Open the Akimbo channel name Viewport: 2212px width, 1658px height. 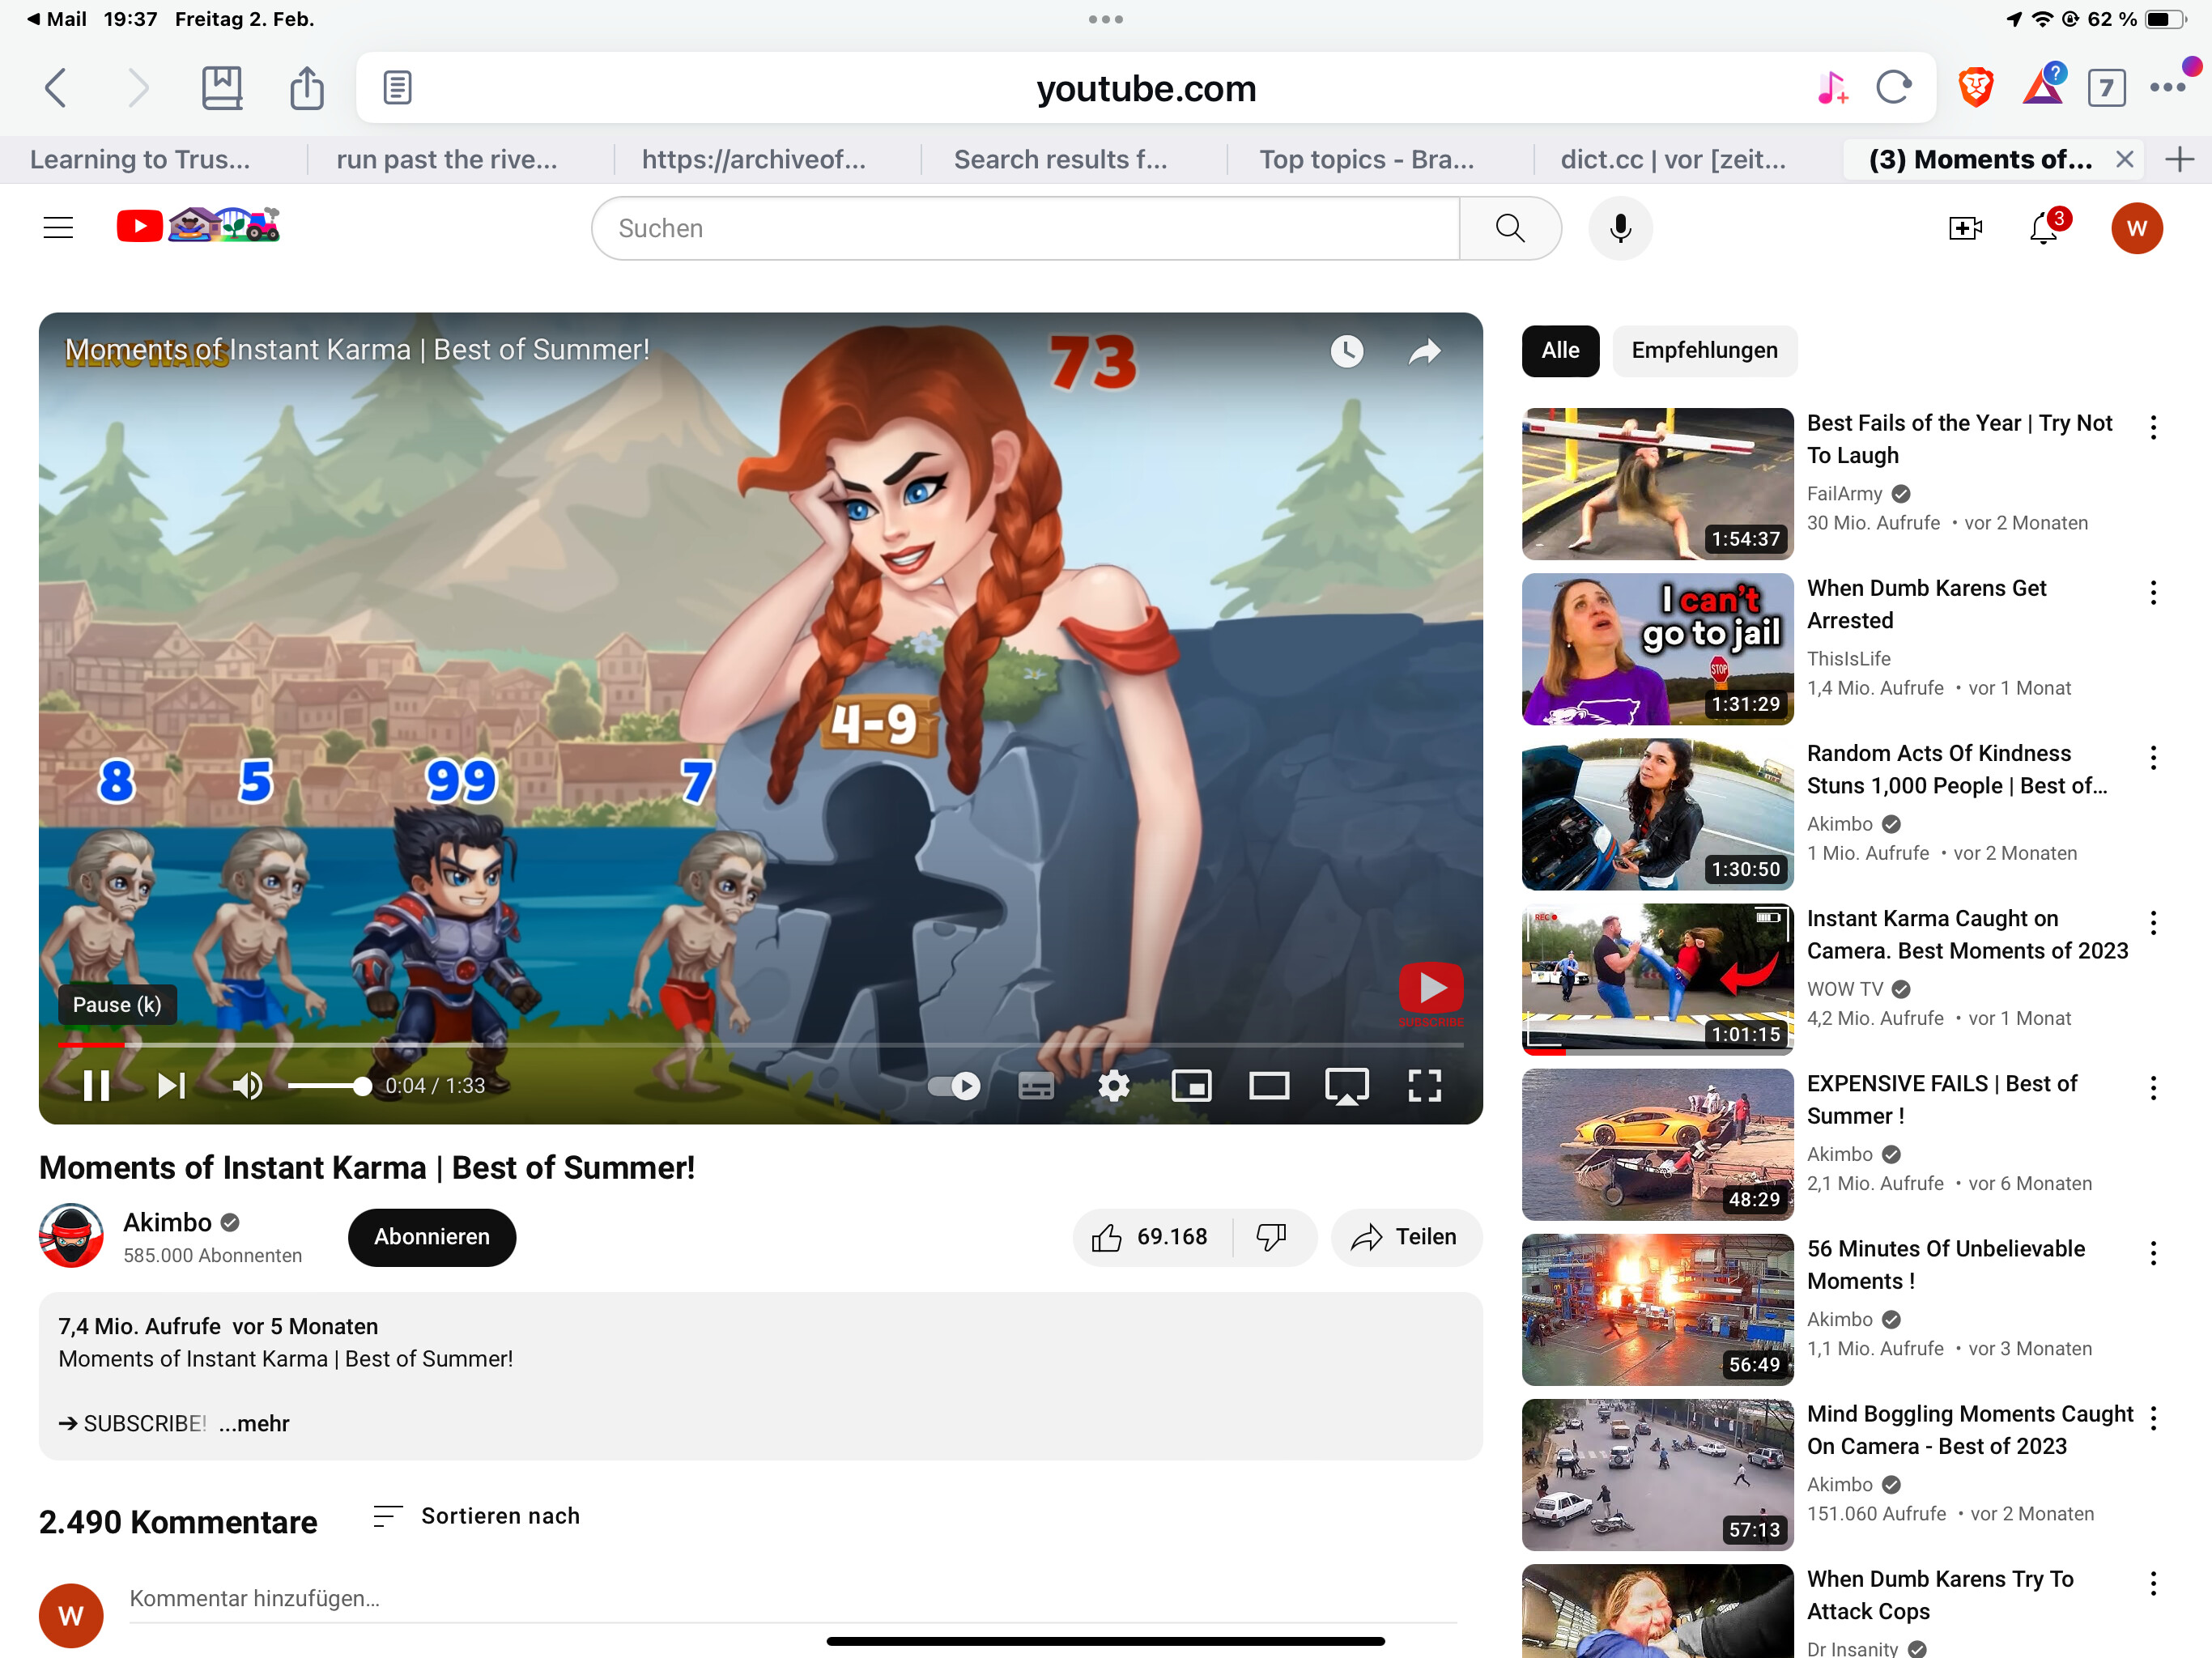pyautogui.click(x=167, y=1223)
